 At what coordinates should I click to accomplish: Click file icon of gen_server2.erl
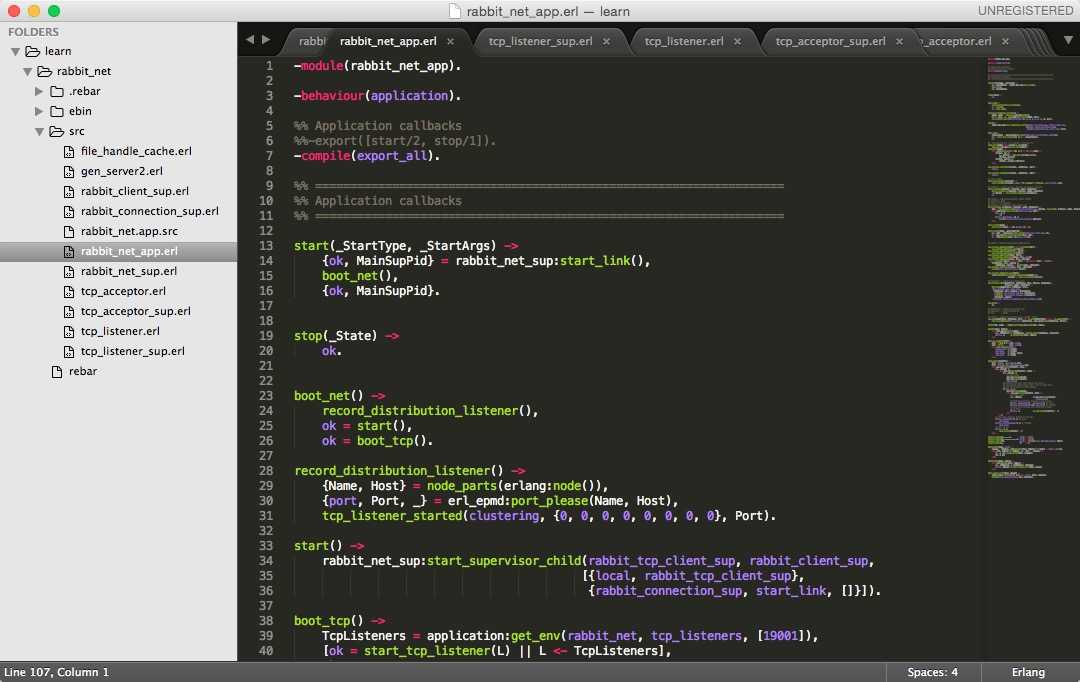(69, 172)
